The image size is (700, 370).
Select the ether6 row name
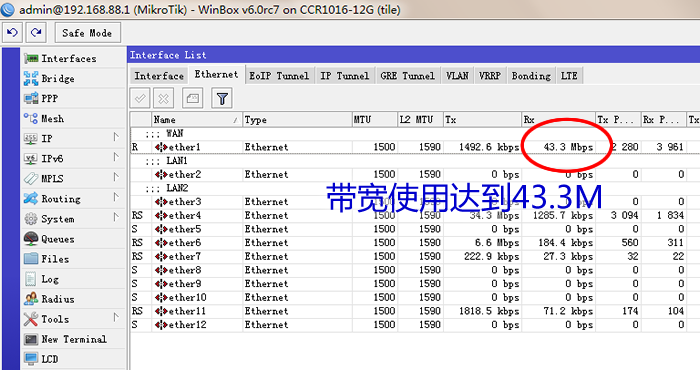point(185,243)
